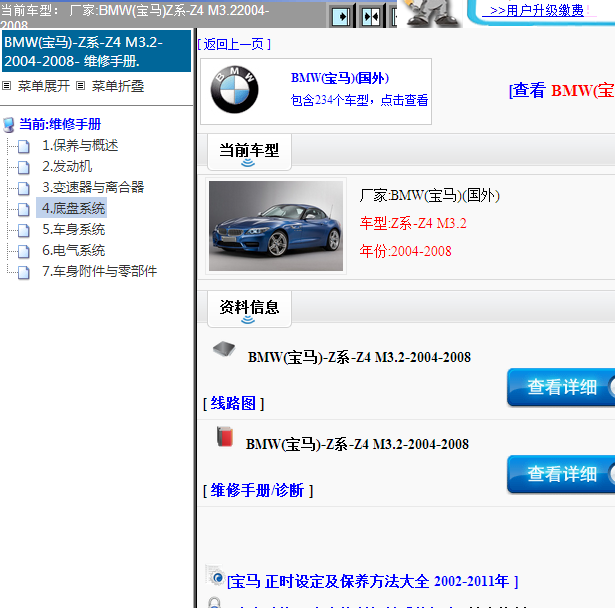Open the 用户升级缴费 link
Image resolution: width=615 pixels, height=608 pixels.
537,11
